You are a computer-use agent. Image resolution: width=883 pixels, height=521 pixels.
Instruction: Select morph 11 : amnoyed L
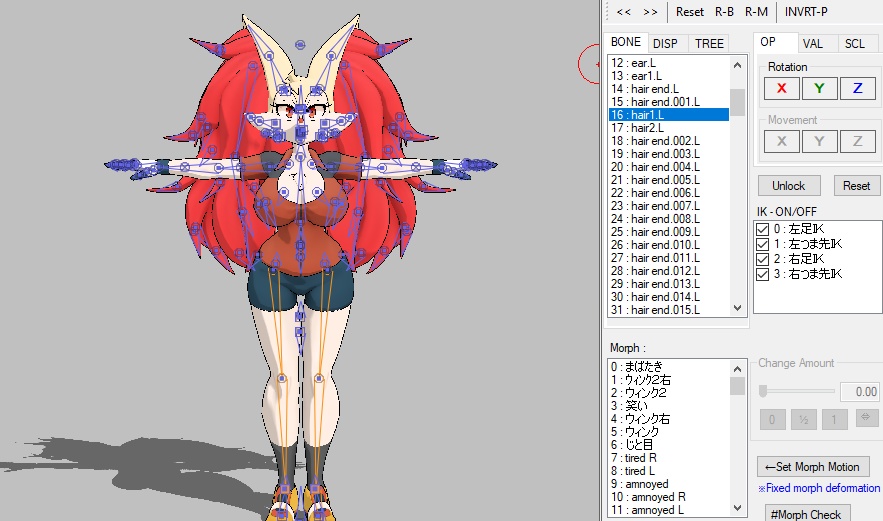coord(669,510)
